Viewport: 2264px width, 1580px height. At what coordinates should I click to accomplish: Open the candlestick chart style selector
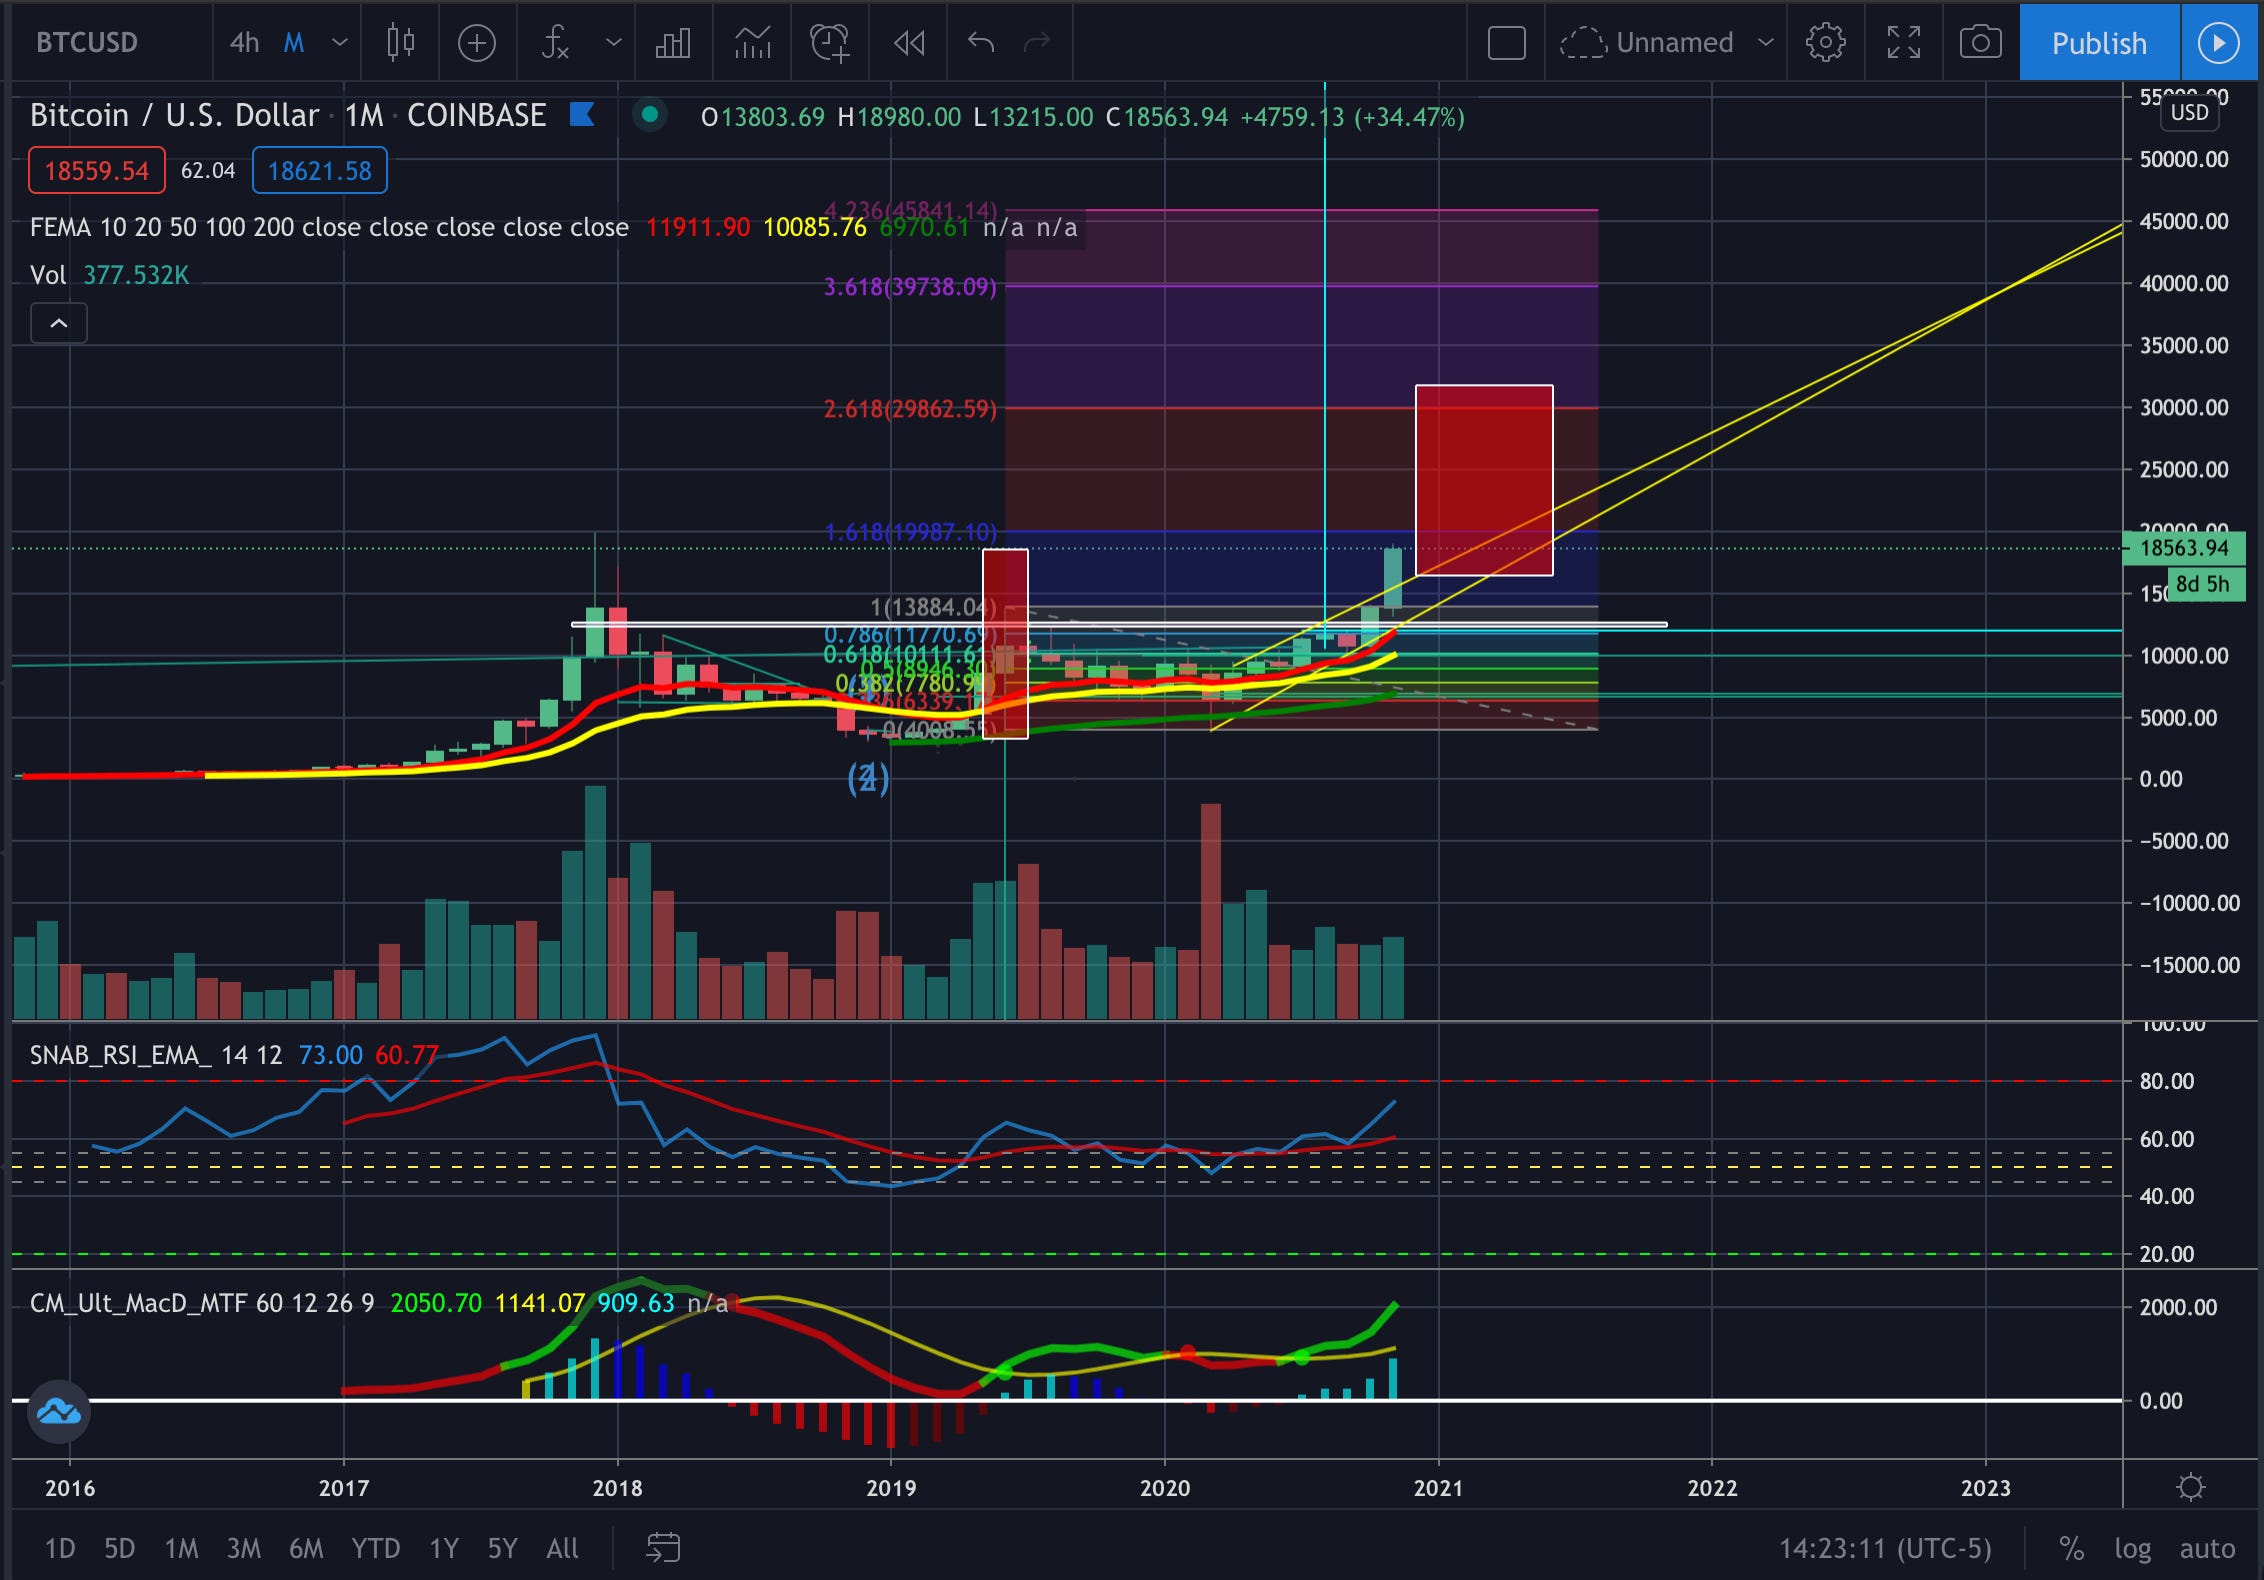click(400, 42)
